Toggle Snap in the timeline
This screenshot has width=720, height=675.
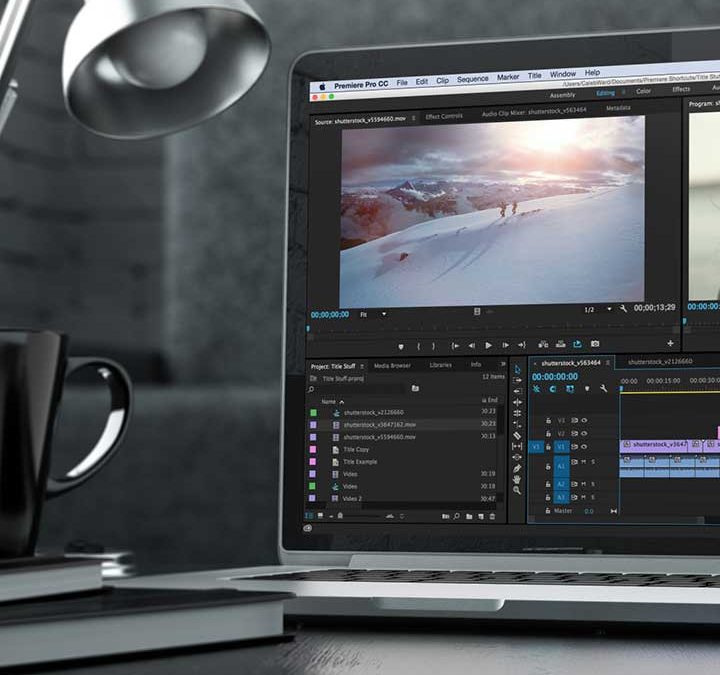click(x=552, y=389)
